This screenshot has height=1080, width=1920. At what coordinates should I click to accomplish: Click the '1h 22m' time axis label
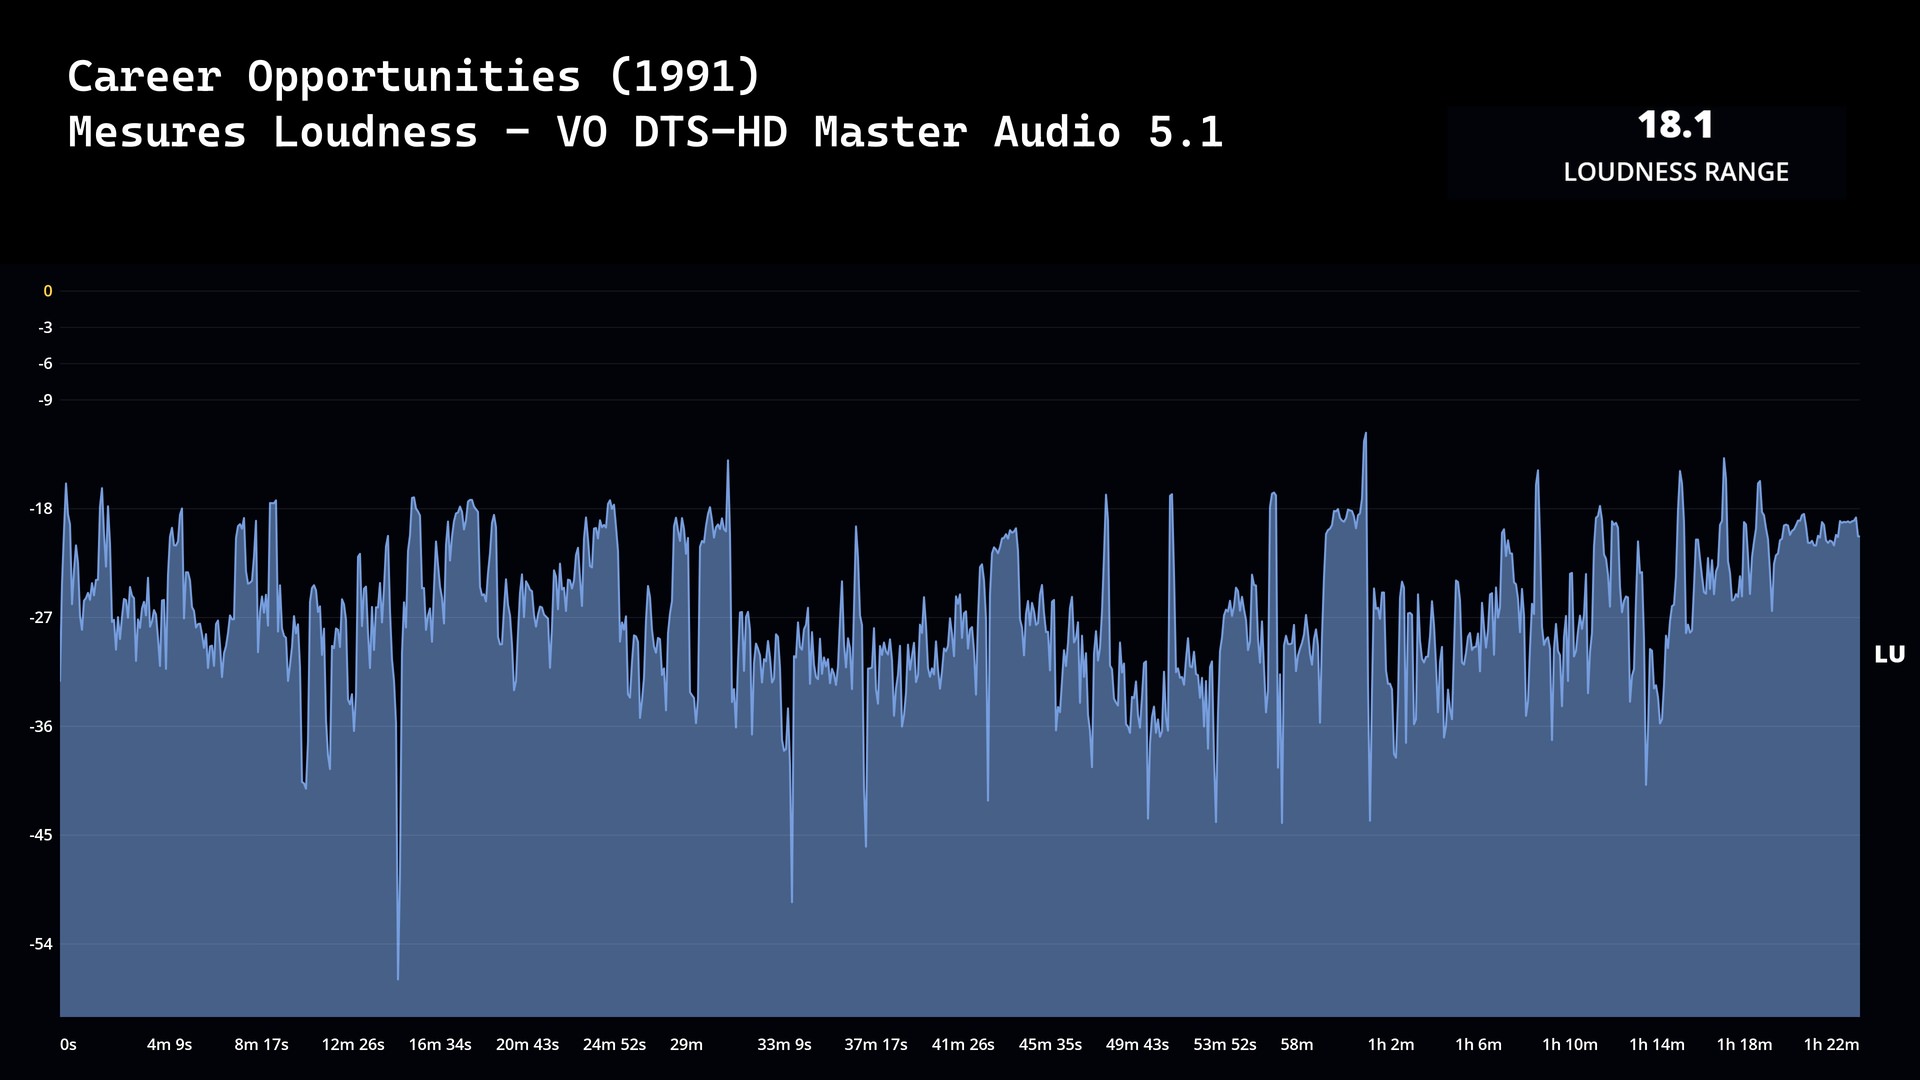1831,1044
